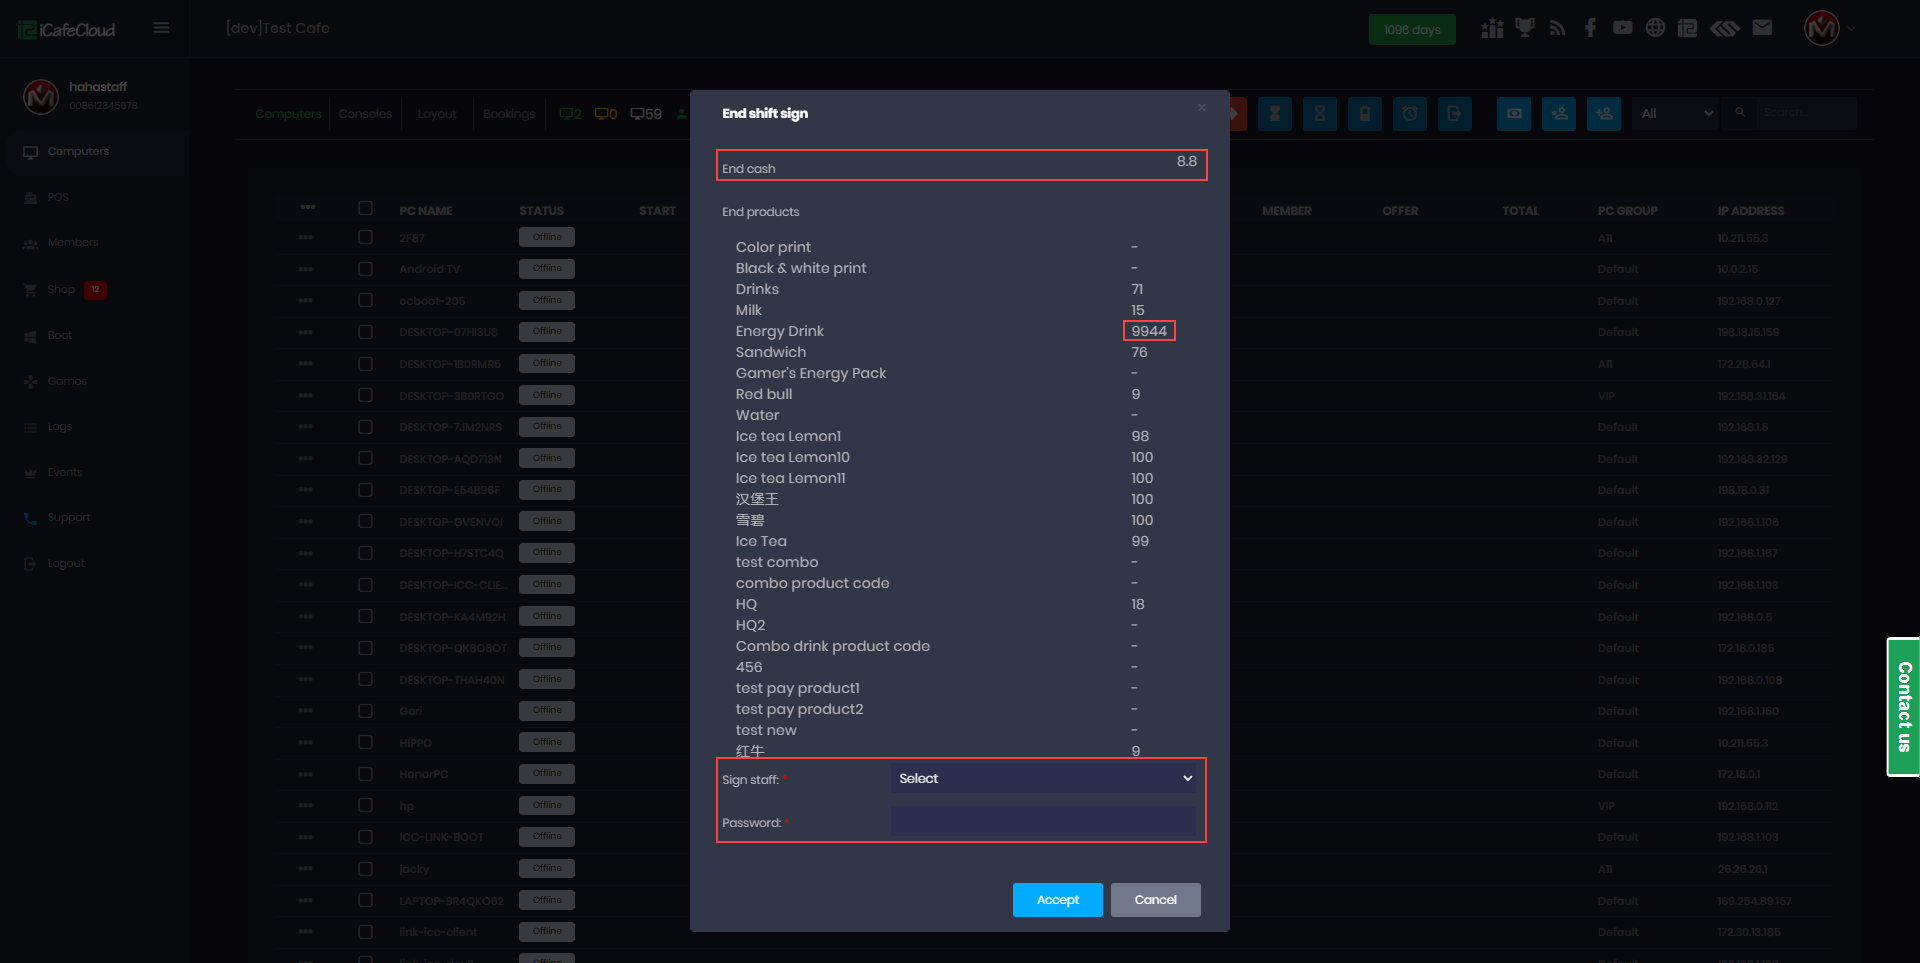Viewport: 1920px width, 963px height.
Task: Open the mail envelope icon
Action: pyautogui.click(x=1762, y=28)
